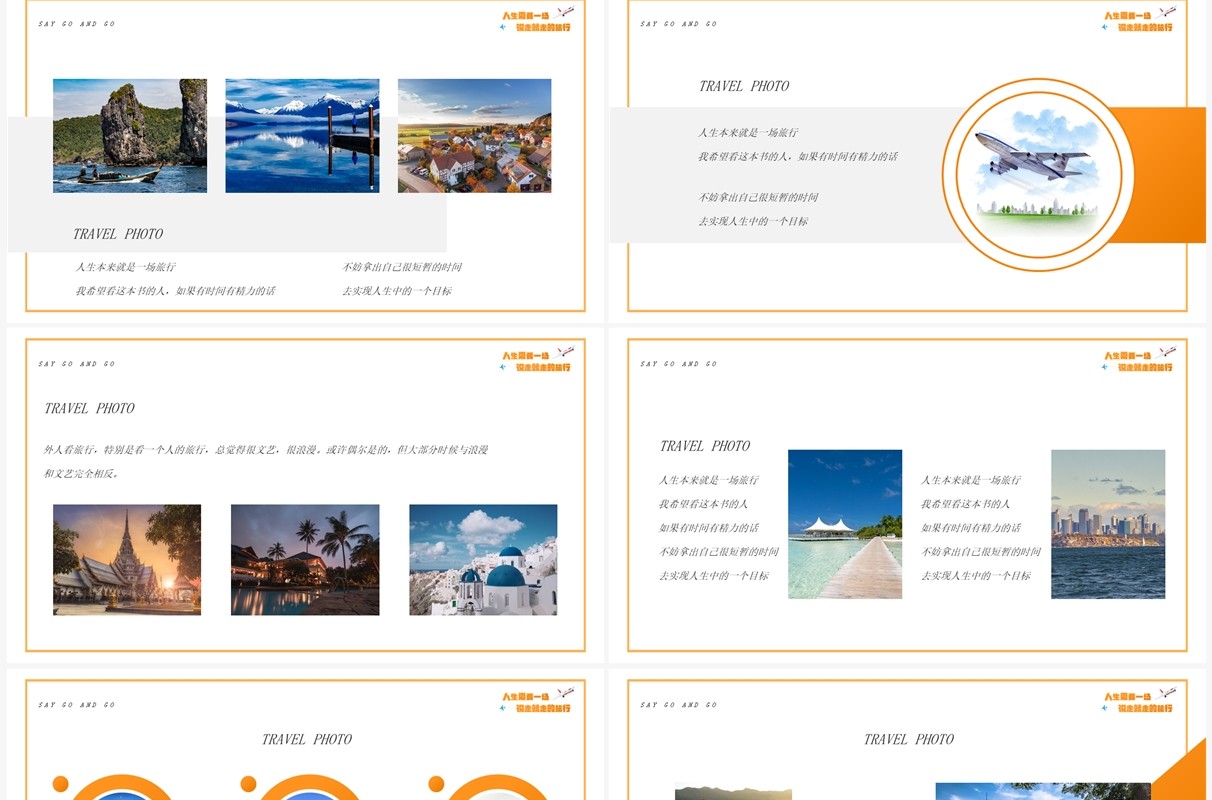Screen dimensions: 1212x800
Task: Click SAY GO AND GO header on rock island slide
Action: (x=77, y=24)
